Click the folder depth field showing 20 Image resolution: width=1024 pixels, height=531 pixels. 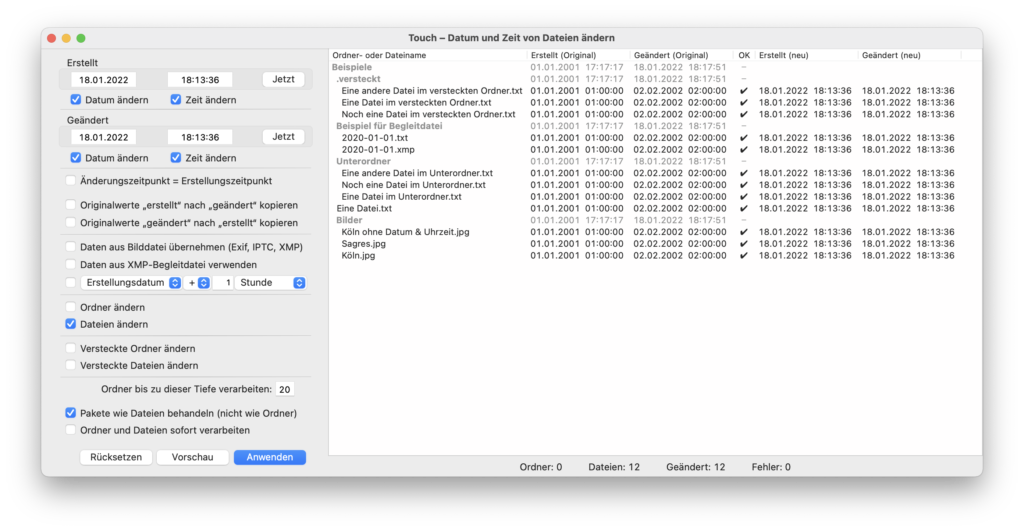285,389
